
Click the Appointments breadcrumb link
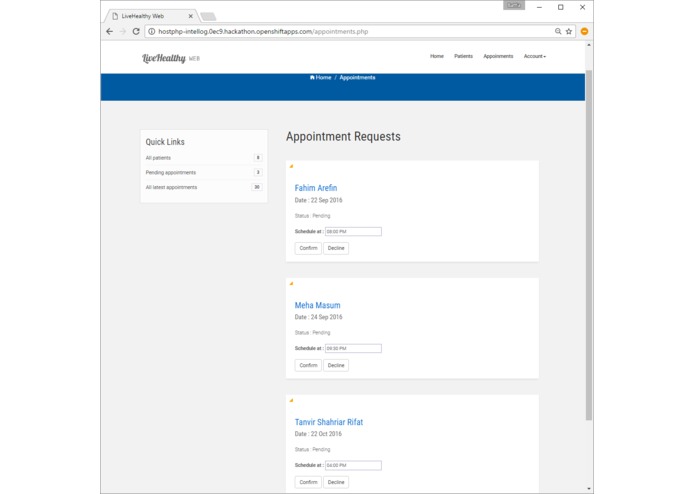[x=357, y=78]
